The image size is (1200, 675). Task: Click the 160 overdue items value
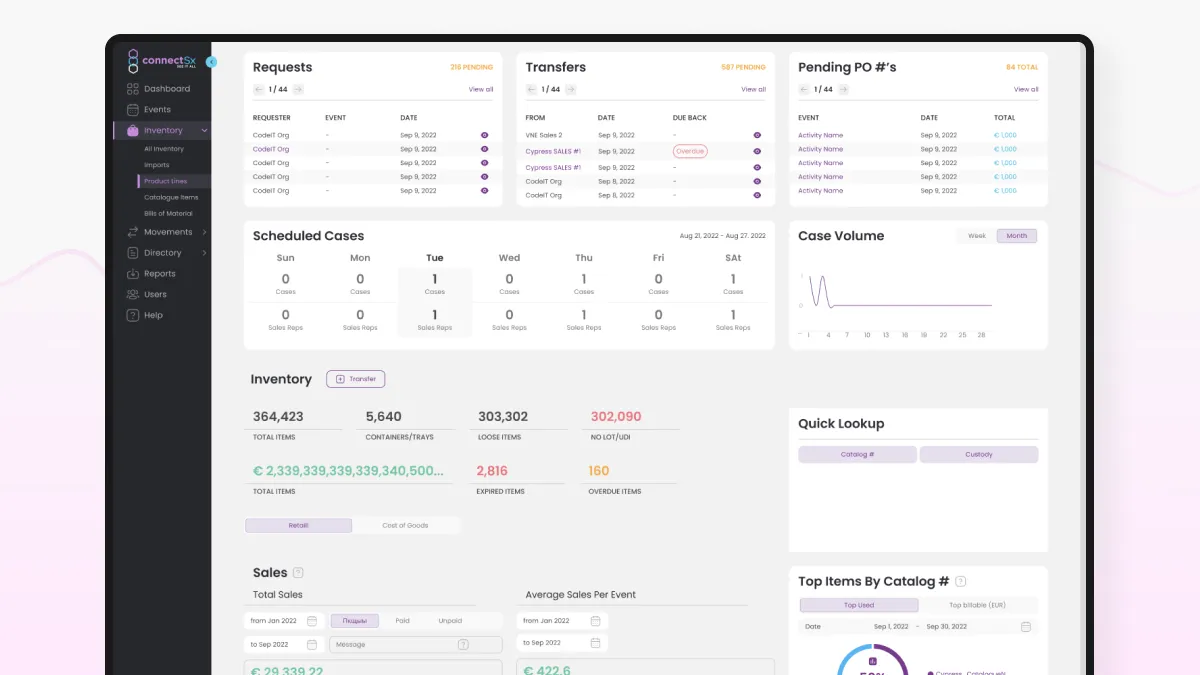click(599, 471)
